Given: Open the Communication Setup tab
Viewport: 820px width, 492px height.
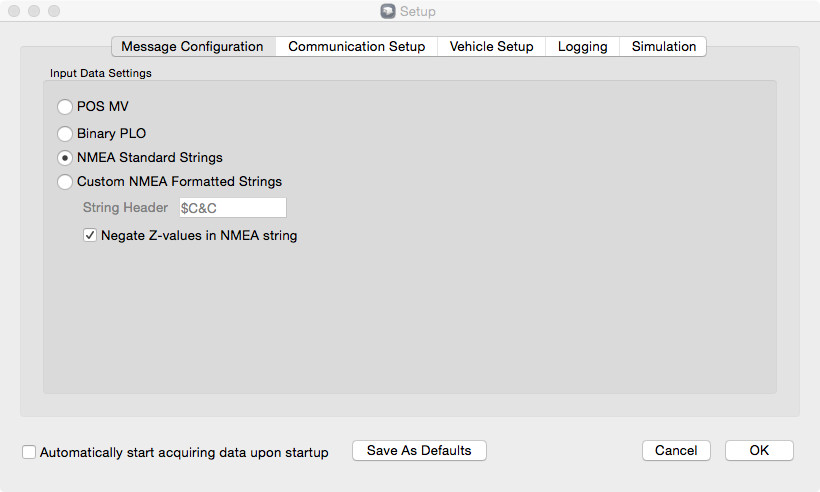Looking at the screenshot, I should (x=356, y=47).
